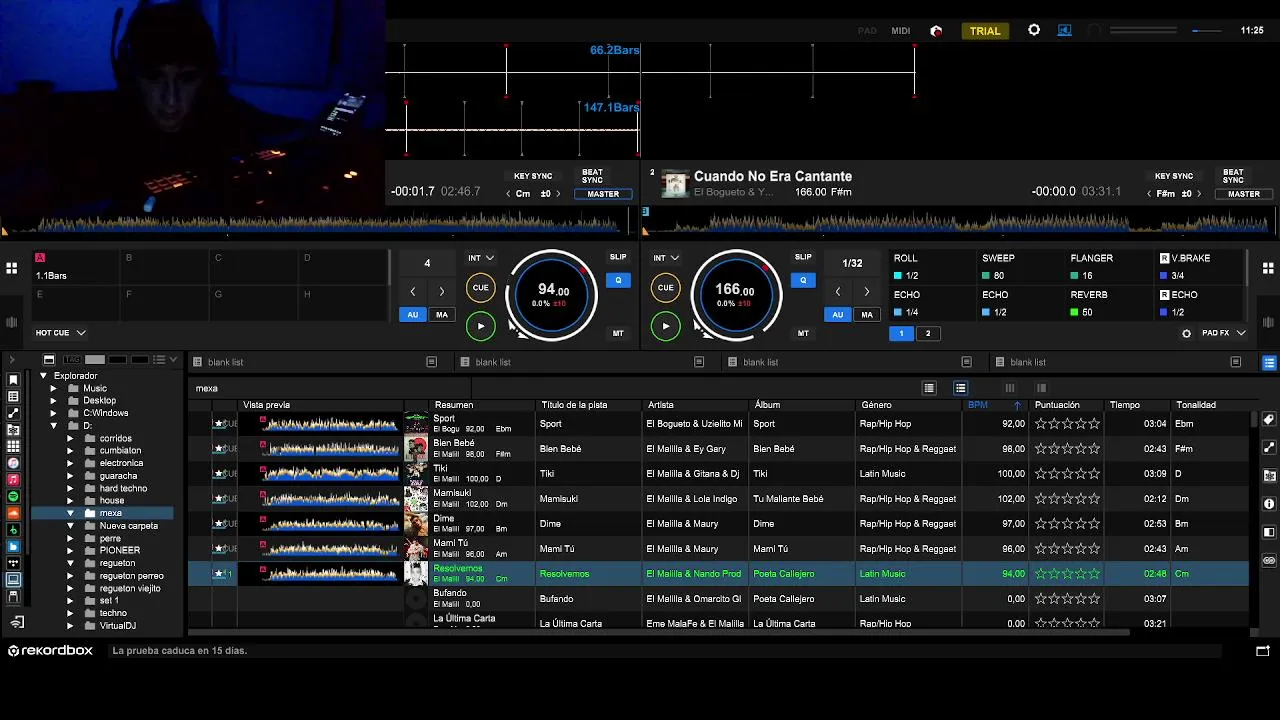Open the iTunes library icon in sidebar

13,463
